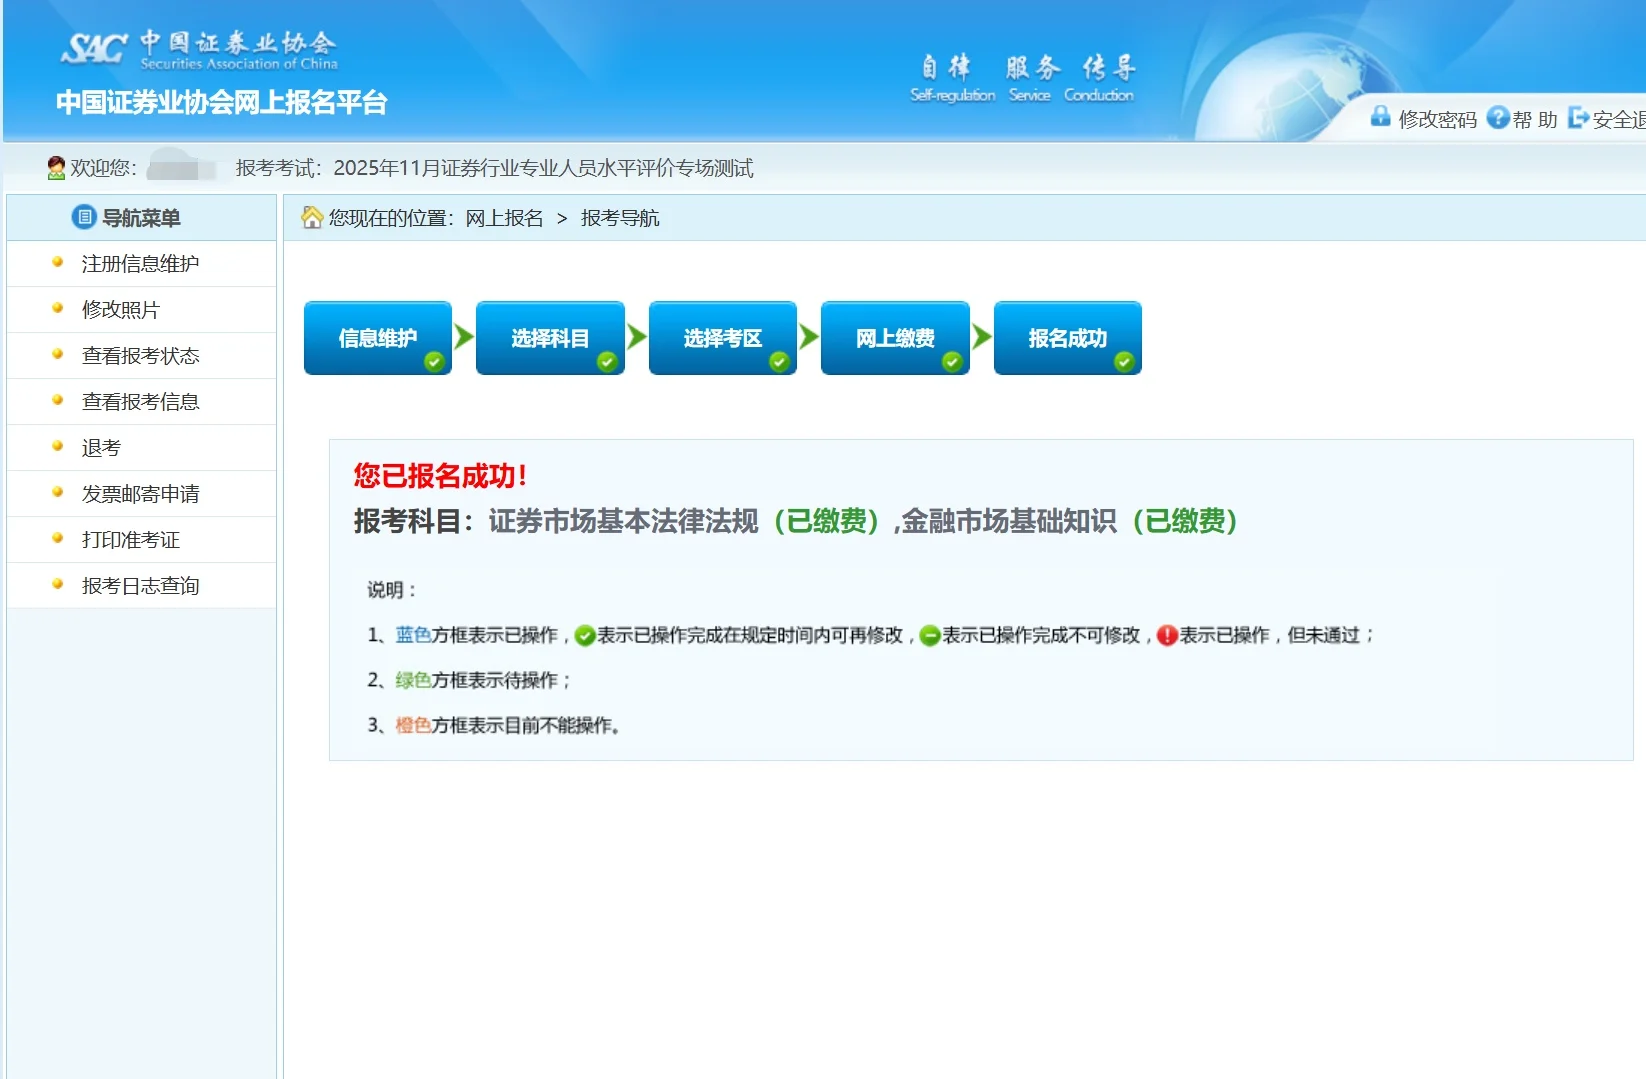The width and height of the screenshot is (1646, 1079).
Task: Click the green checkmark on 报名成功 step
Action: [1124, 361]
